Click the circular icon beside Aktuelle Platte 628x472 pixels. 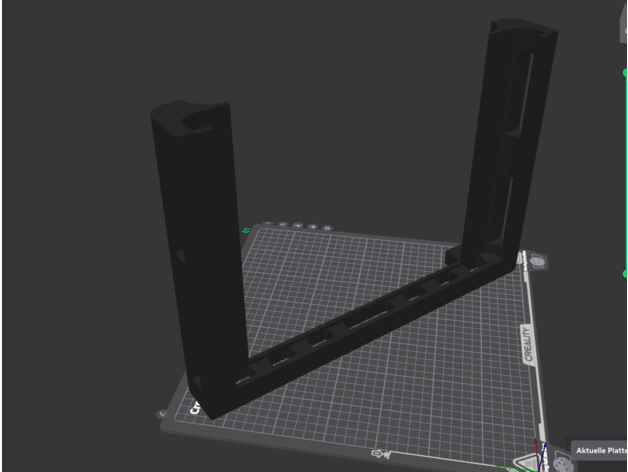pos(561,462)
